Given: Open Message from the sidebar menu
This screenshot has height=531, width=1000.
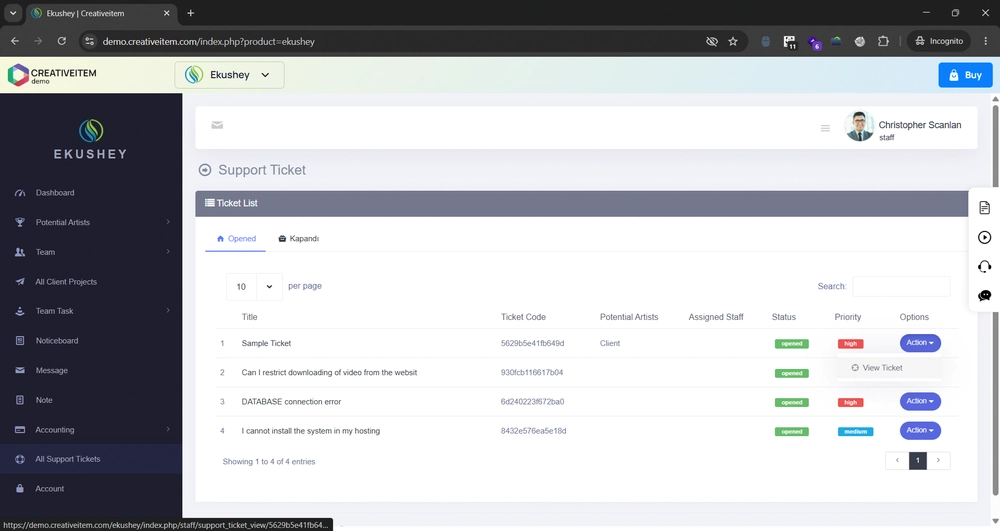Looking at the screenshot, I should 52,370.
